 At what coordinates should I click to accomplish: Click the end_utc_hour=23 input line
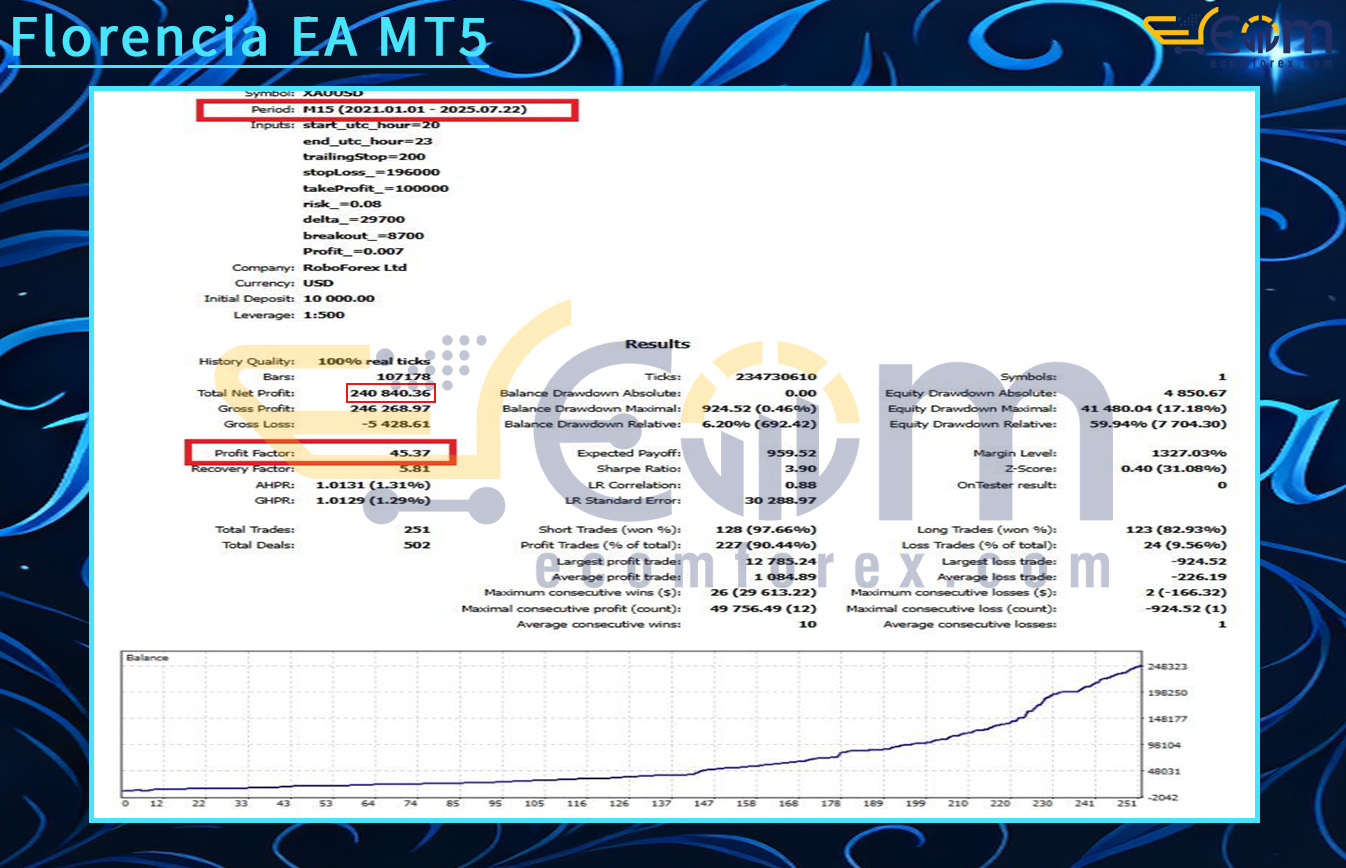[x=367, y=141]
